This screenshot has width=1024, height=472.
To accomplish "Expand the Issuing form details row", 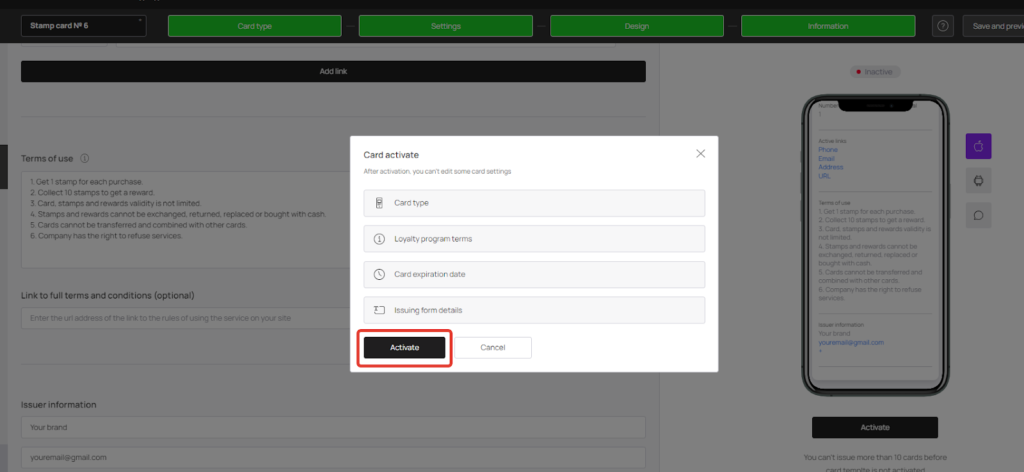I will pos(534,310).
